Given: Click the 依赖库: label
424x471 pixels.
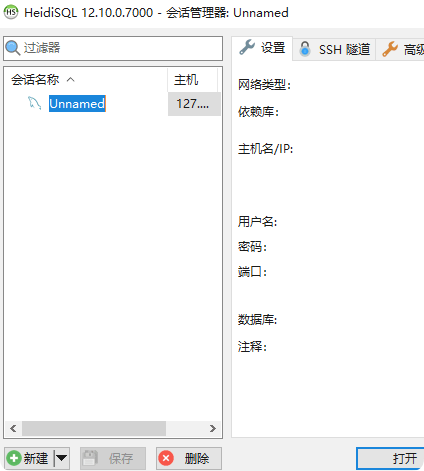Looking at the screenshot, I should click(x=258, y=112).
